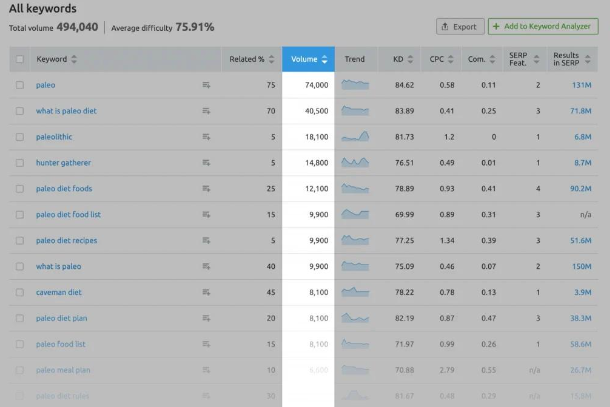
Task: Open the paleo food list keyword link
Action: (60, 344)
